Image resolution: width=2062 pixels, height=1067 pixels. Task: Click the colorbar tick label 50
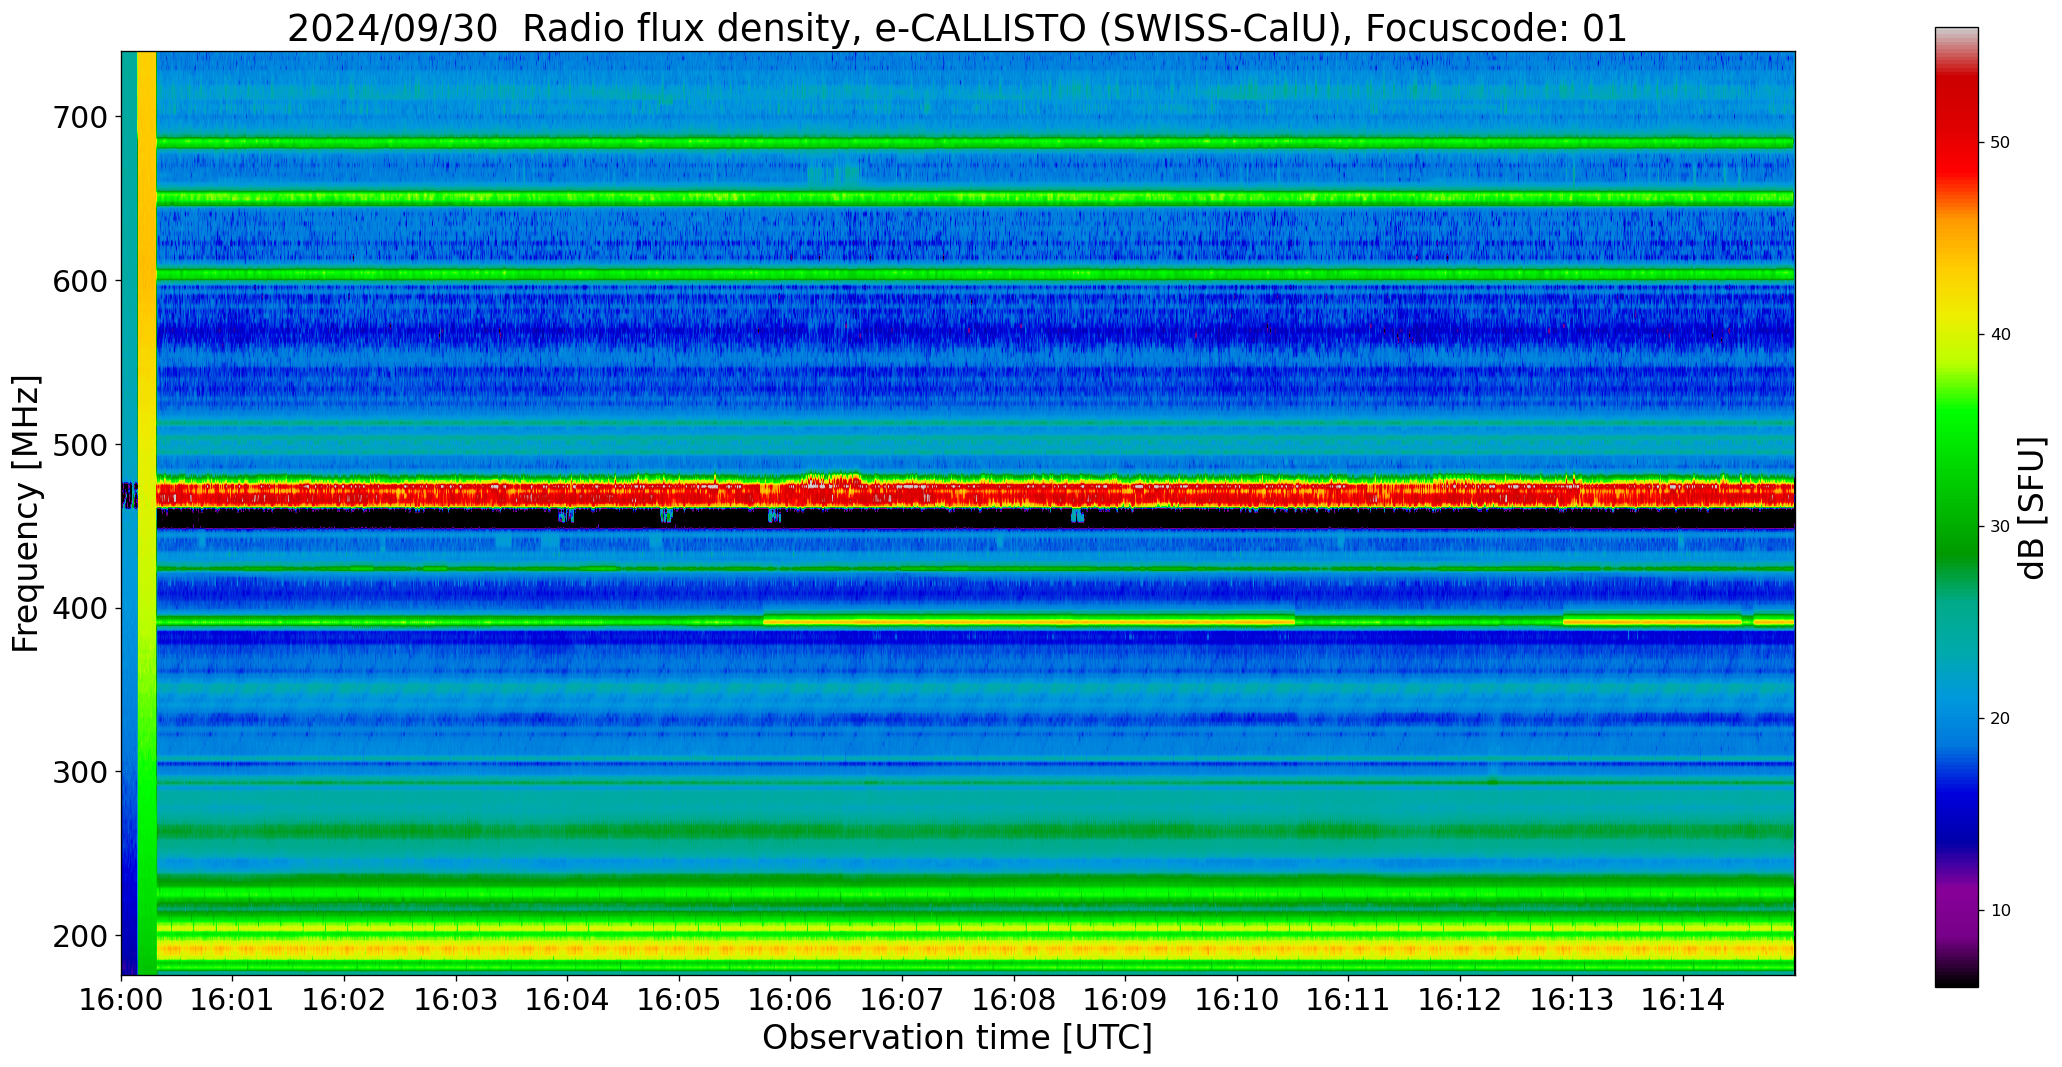tap(2000, 143)
